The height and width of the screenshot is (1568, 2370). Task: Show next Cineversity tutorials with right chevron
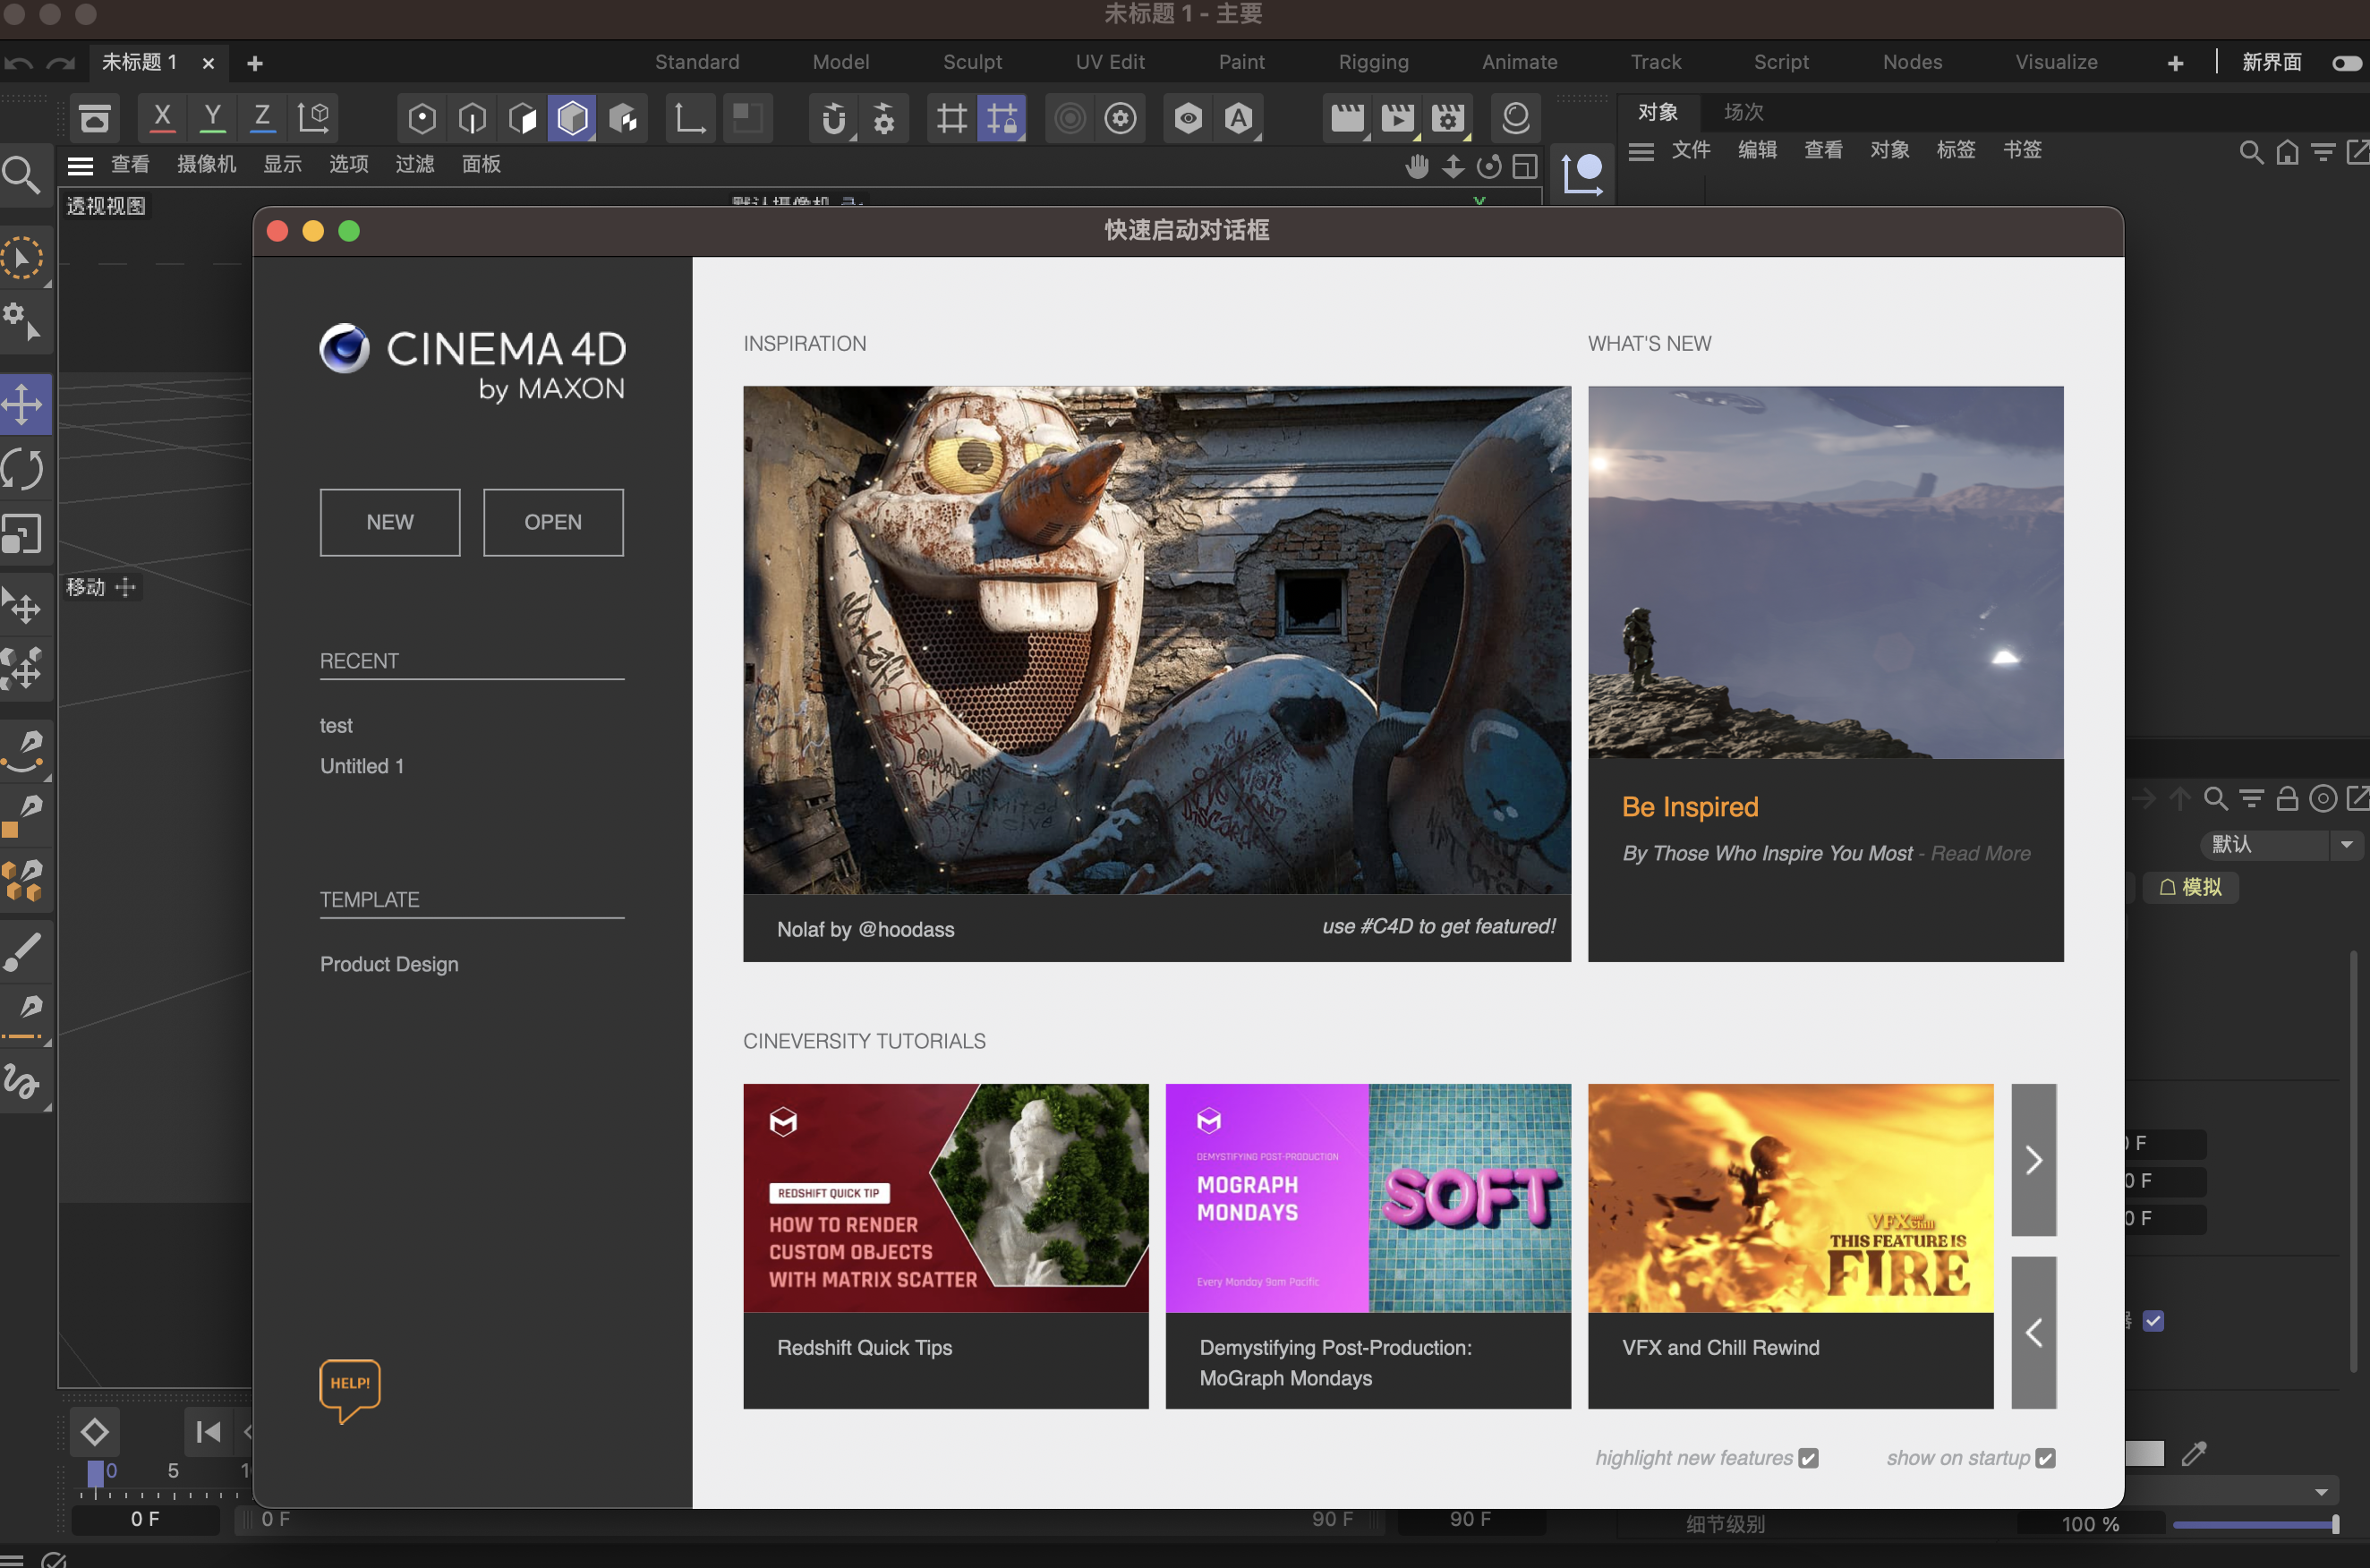tap(2033, 1160)
